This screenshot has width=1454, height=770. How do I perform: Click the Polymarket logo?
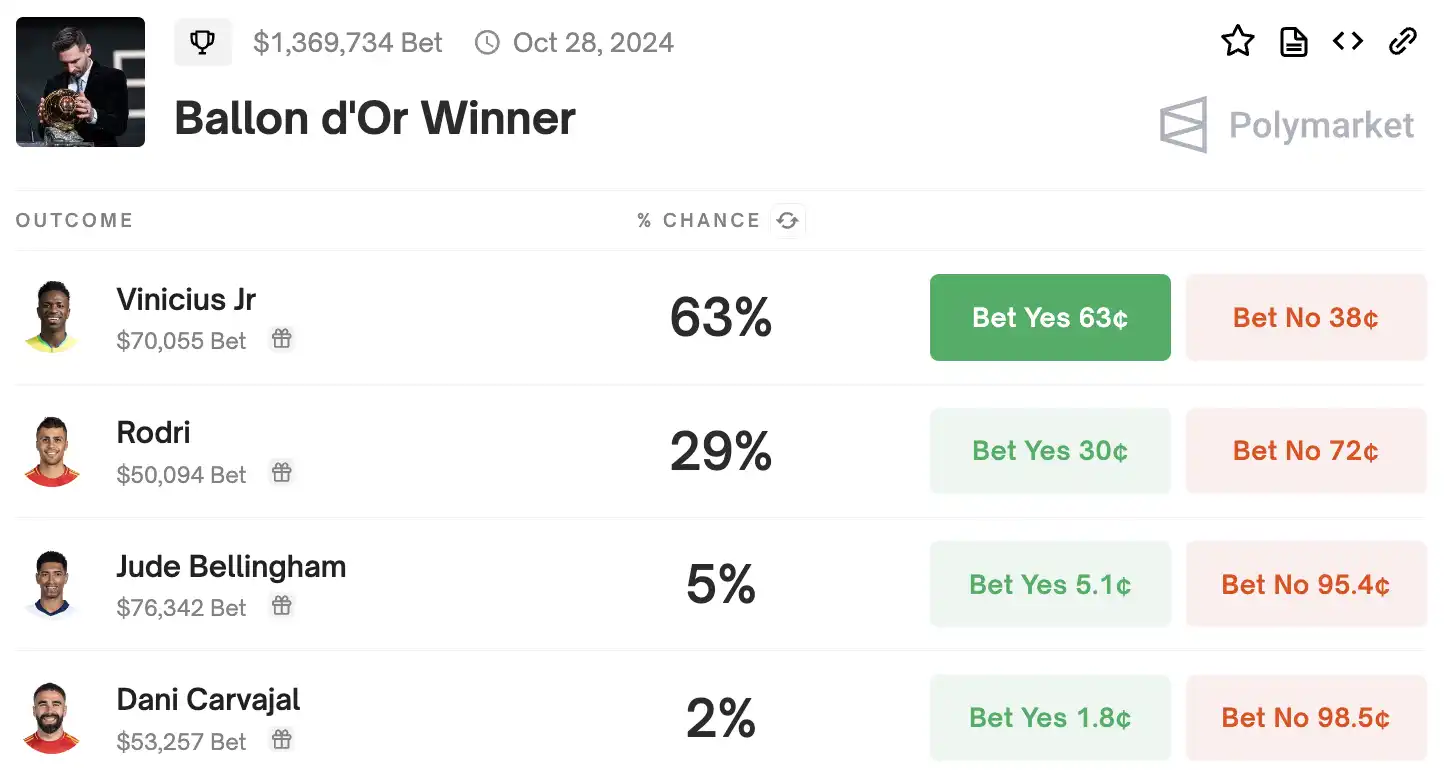(1287, 126)
